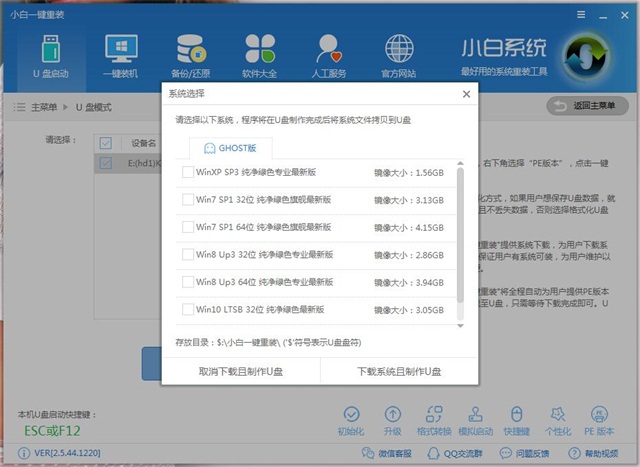640x467 pixels.
Task: Click the 升级 up-arrow icon
Action: click(x=393, y=414)
